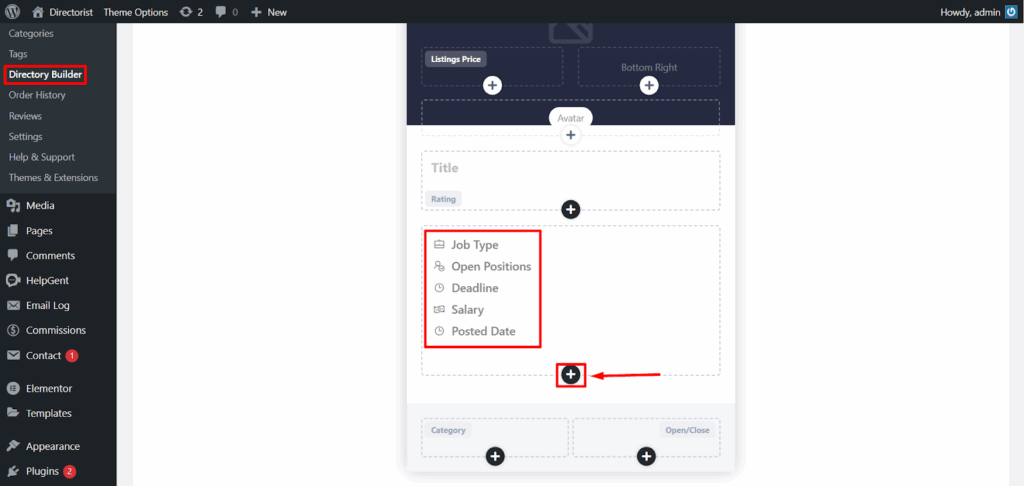The width and height of the screenshot is (1024, 486).
Task: Add element under Title and Rating
Action: (x=571, y=209)
